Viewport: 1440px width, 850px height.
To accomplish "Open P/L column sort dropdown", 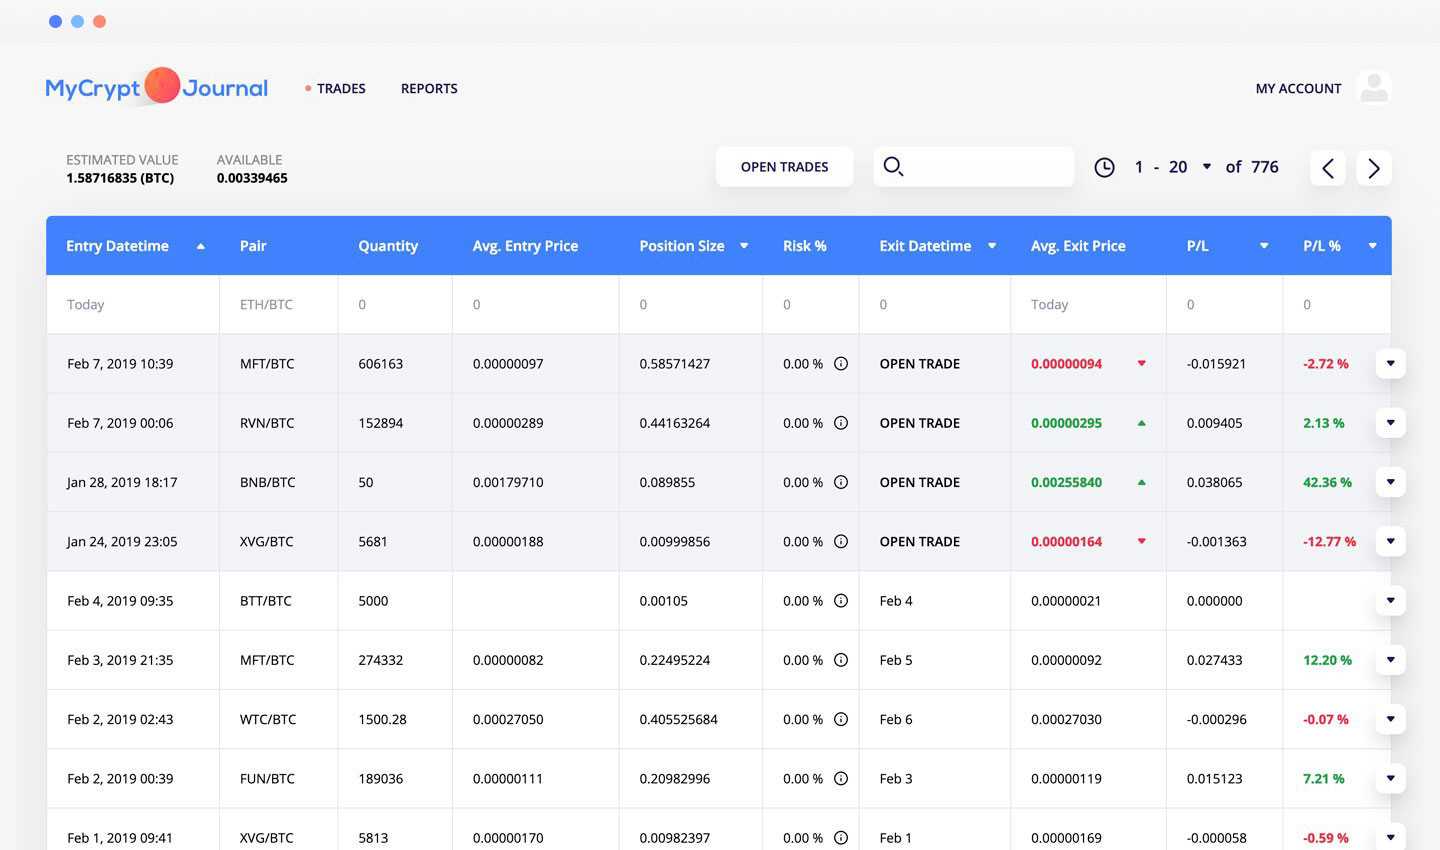I will [x=1264, y=246].
